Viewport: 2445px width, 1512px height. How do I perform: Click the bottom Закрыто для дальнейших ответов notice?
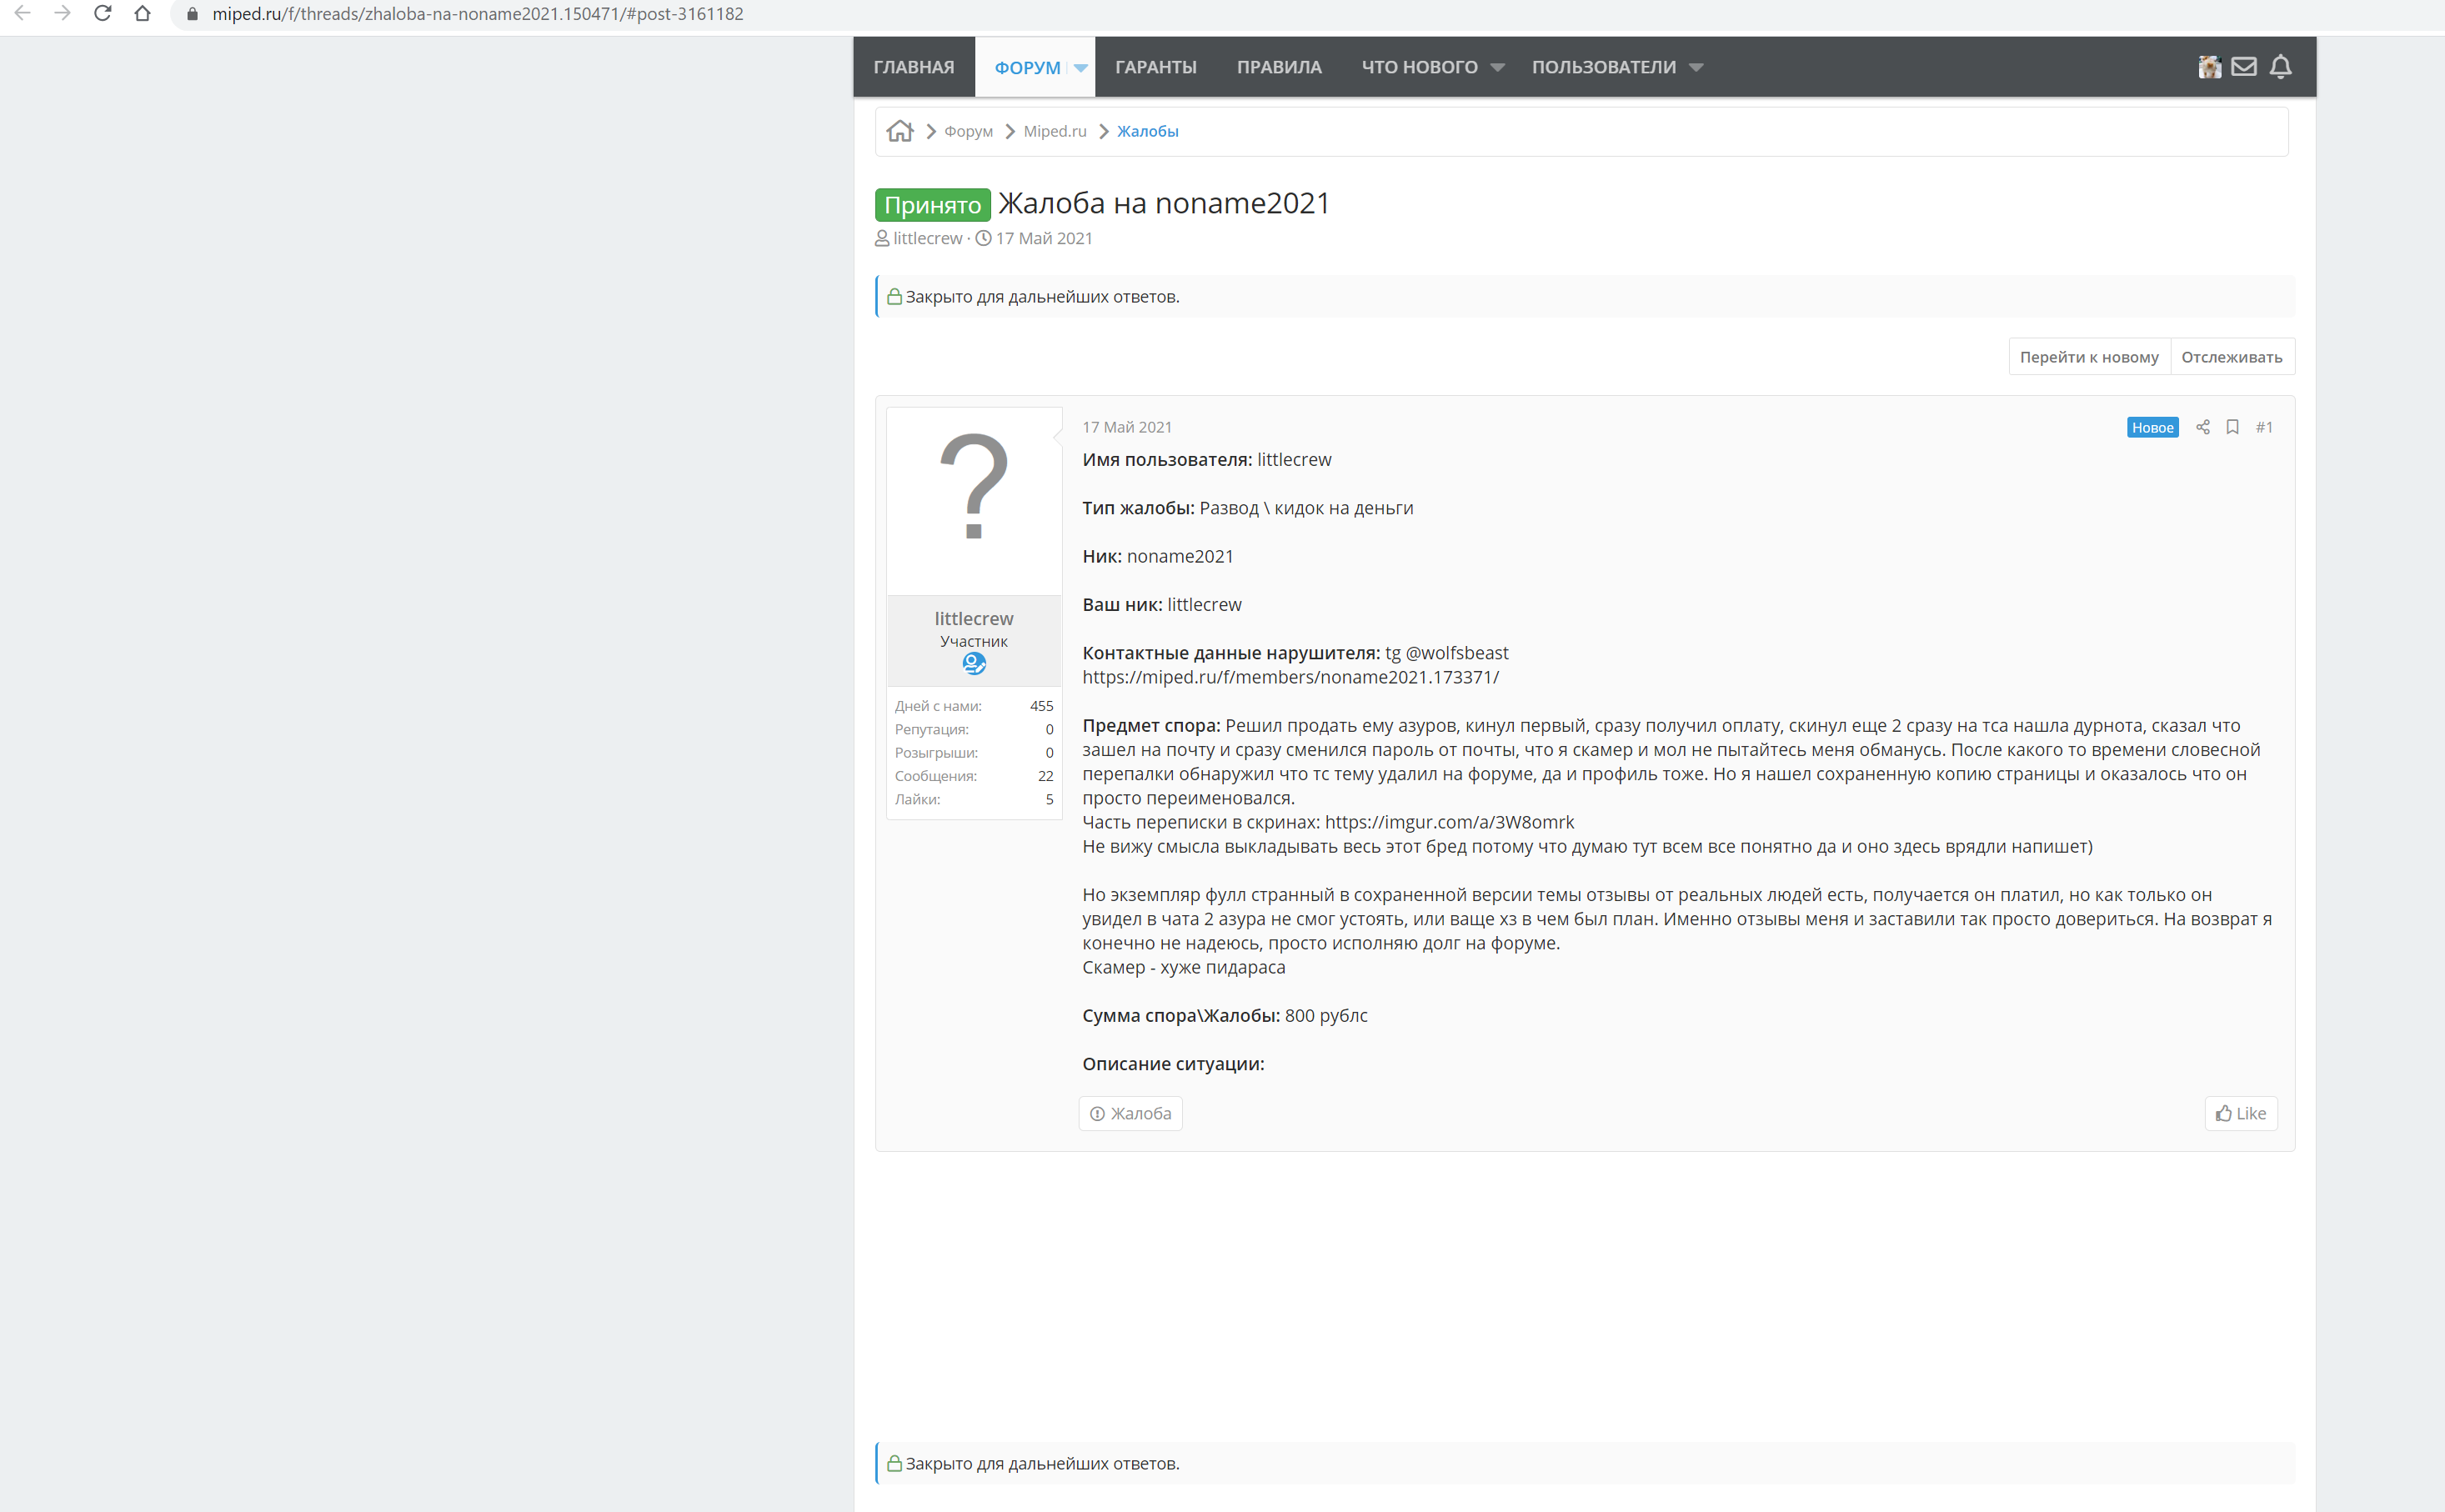(x=1584, y=1463)
